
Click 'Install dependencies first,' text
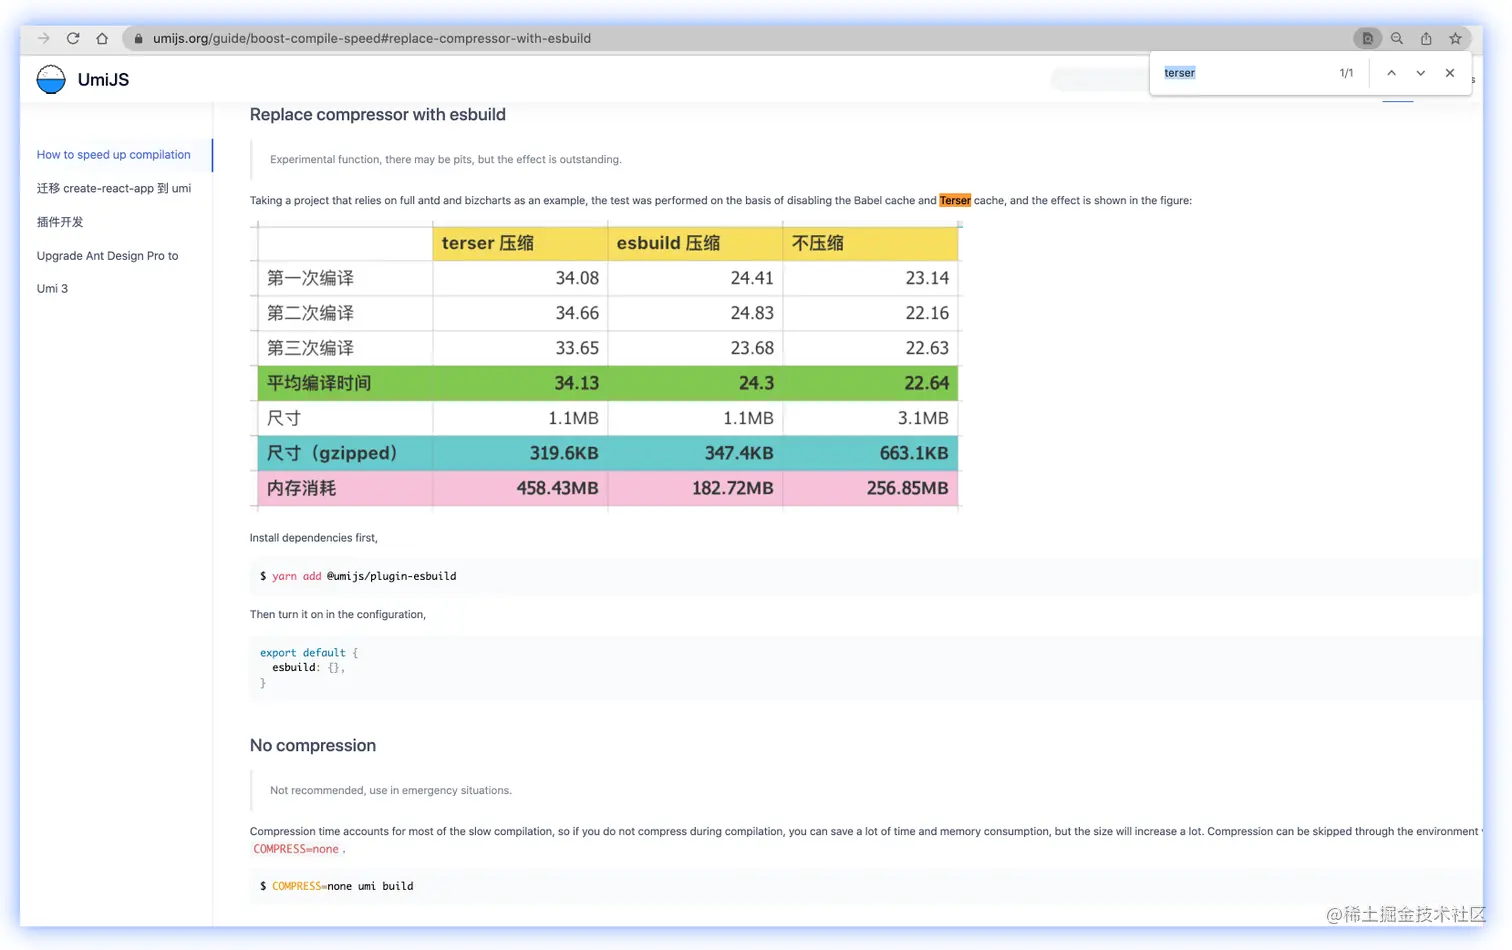pos(314,538)
